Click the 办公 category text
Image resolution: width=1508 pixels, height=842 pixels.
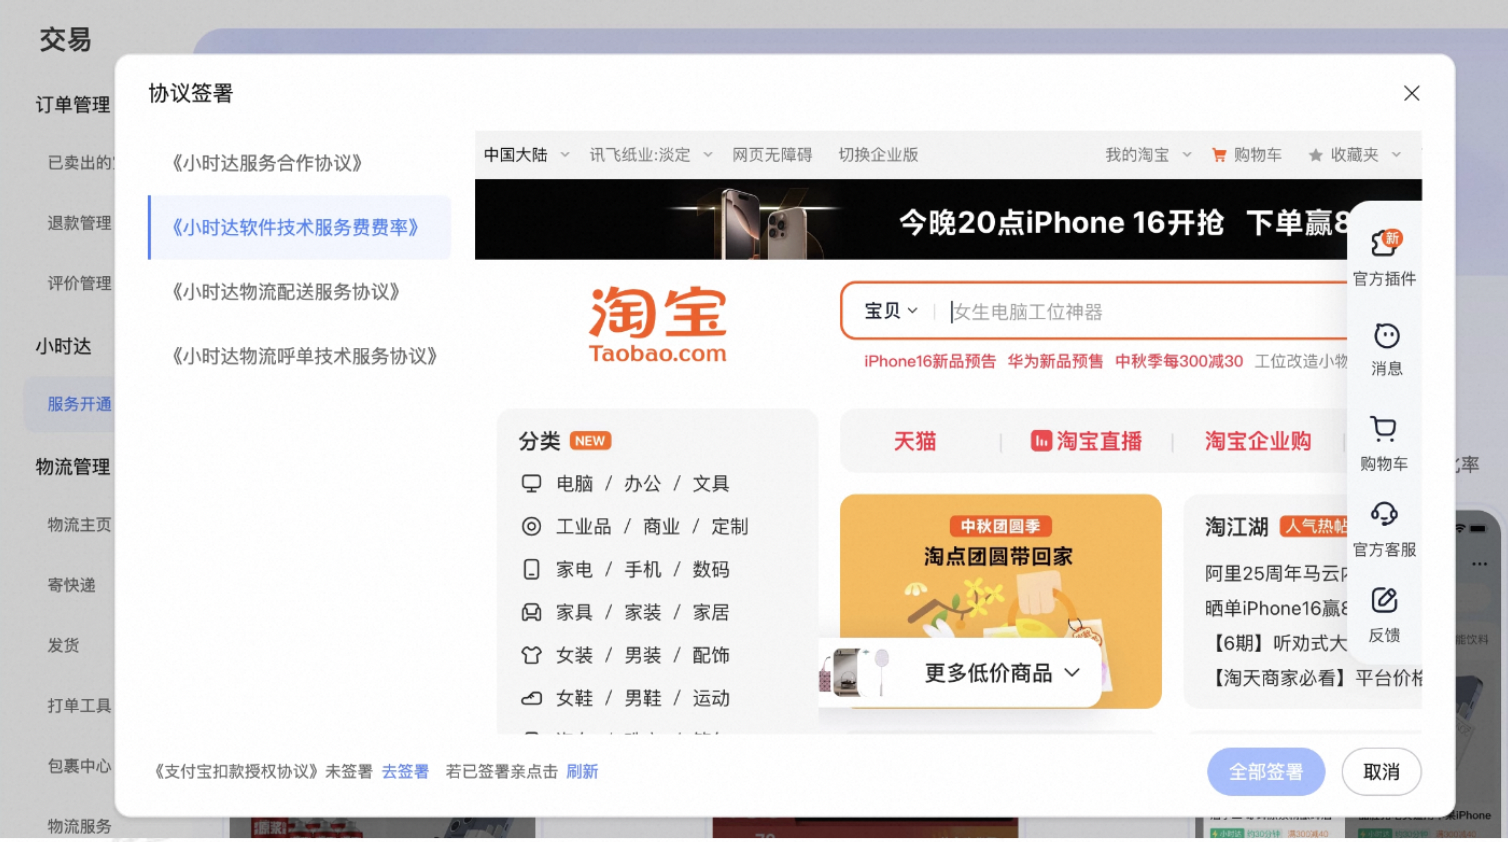pos(643,484)
